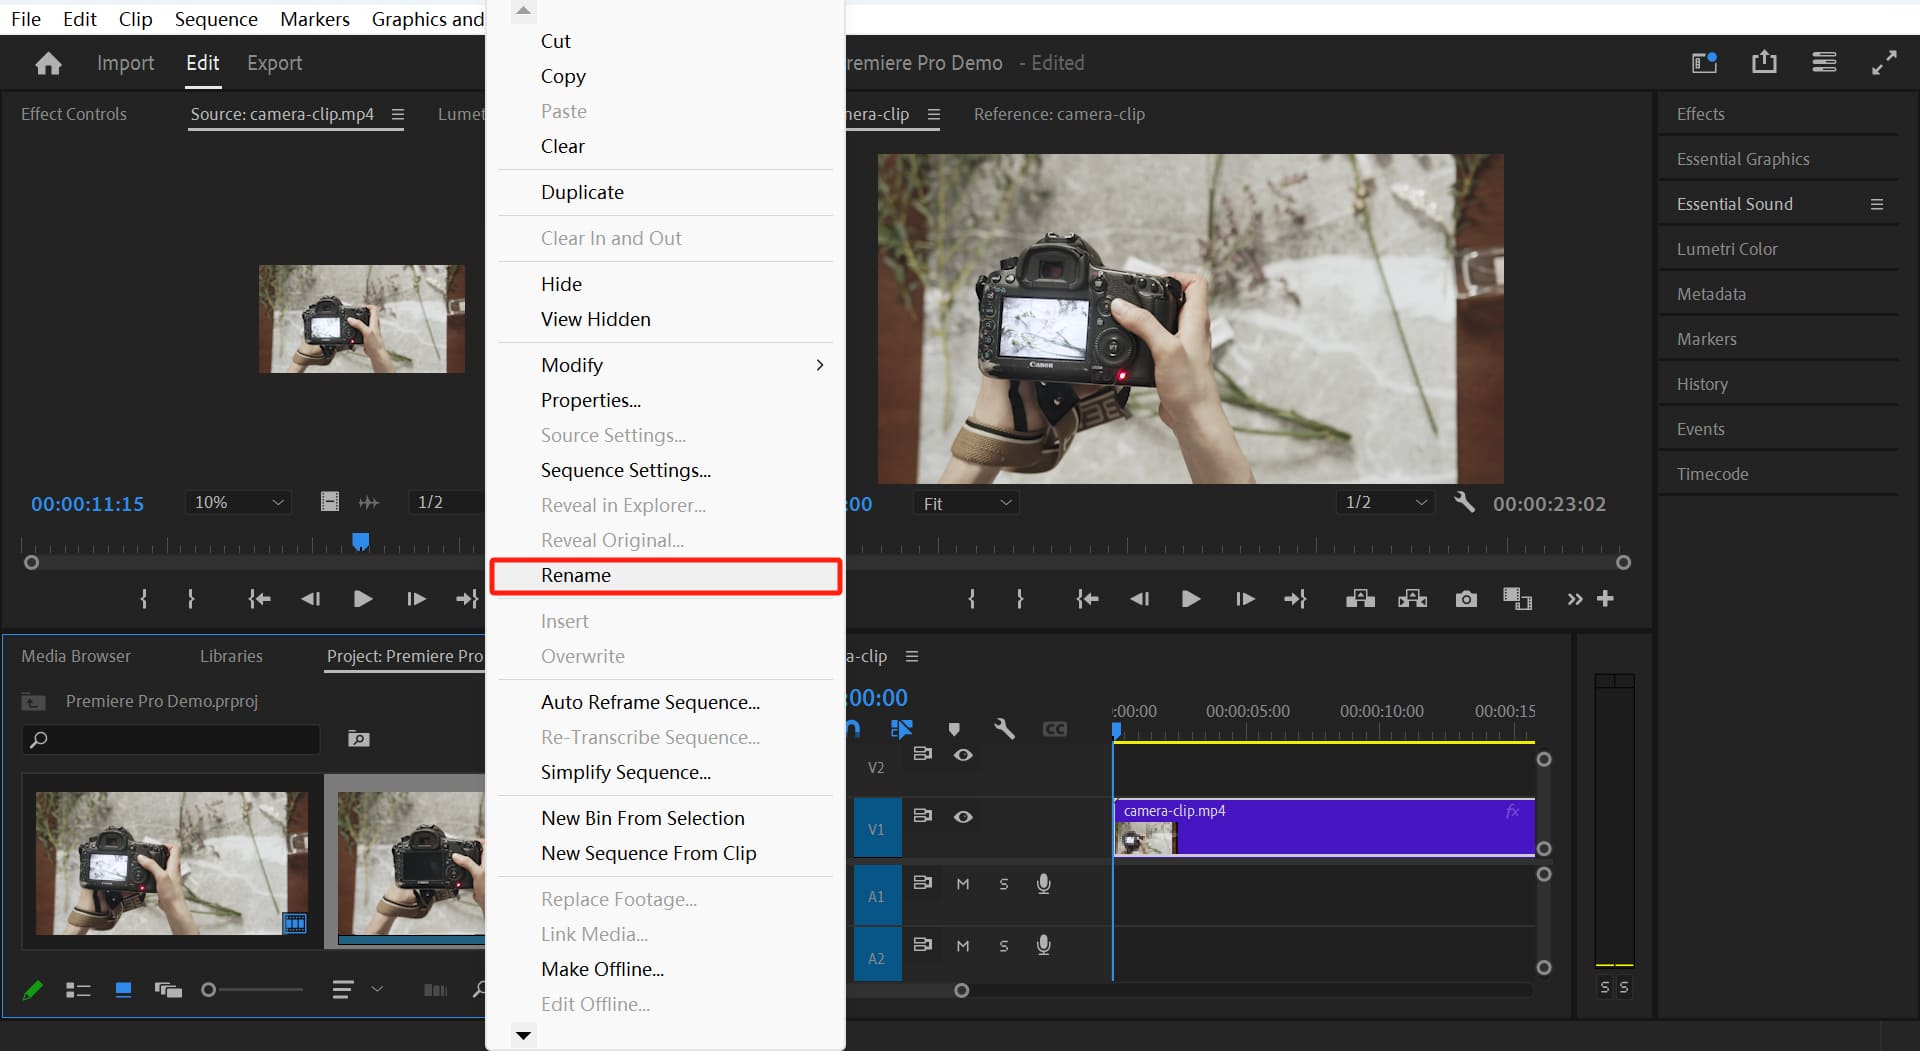Click the Lift icon in Program Monitor

point(1360,598)
